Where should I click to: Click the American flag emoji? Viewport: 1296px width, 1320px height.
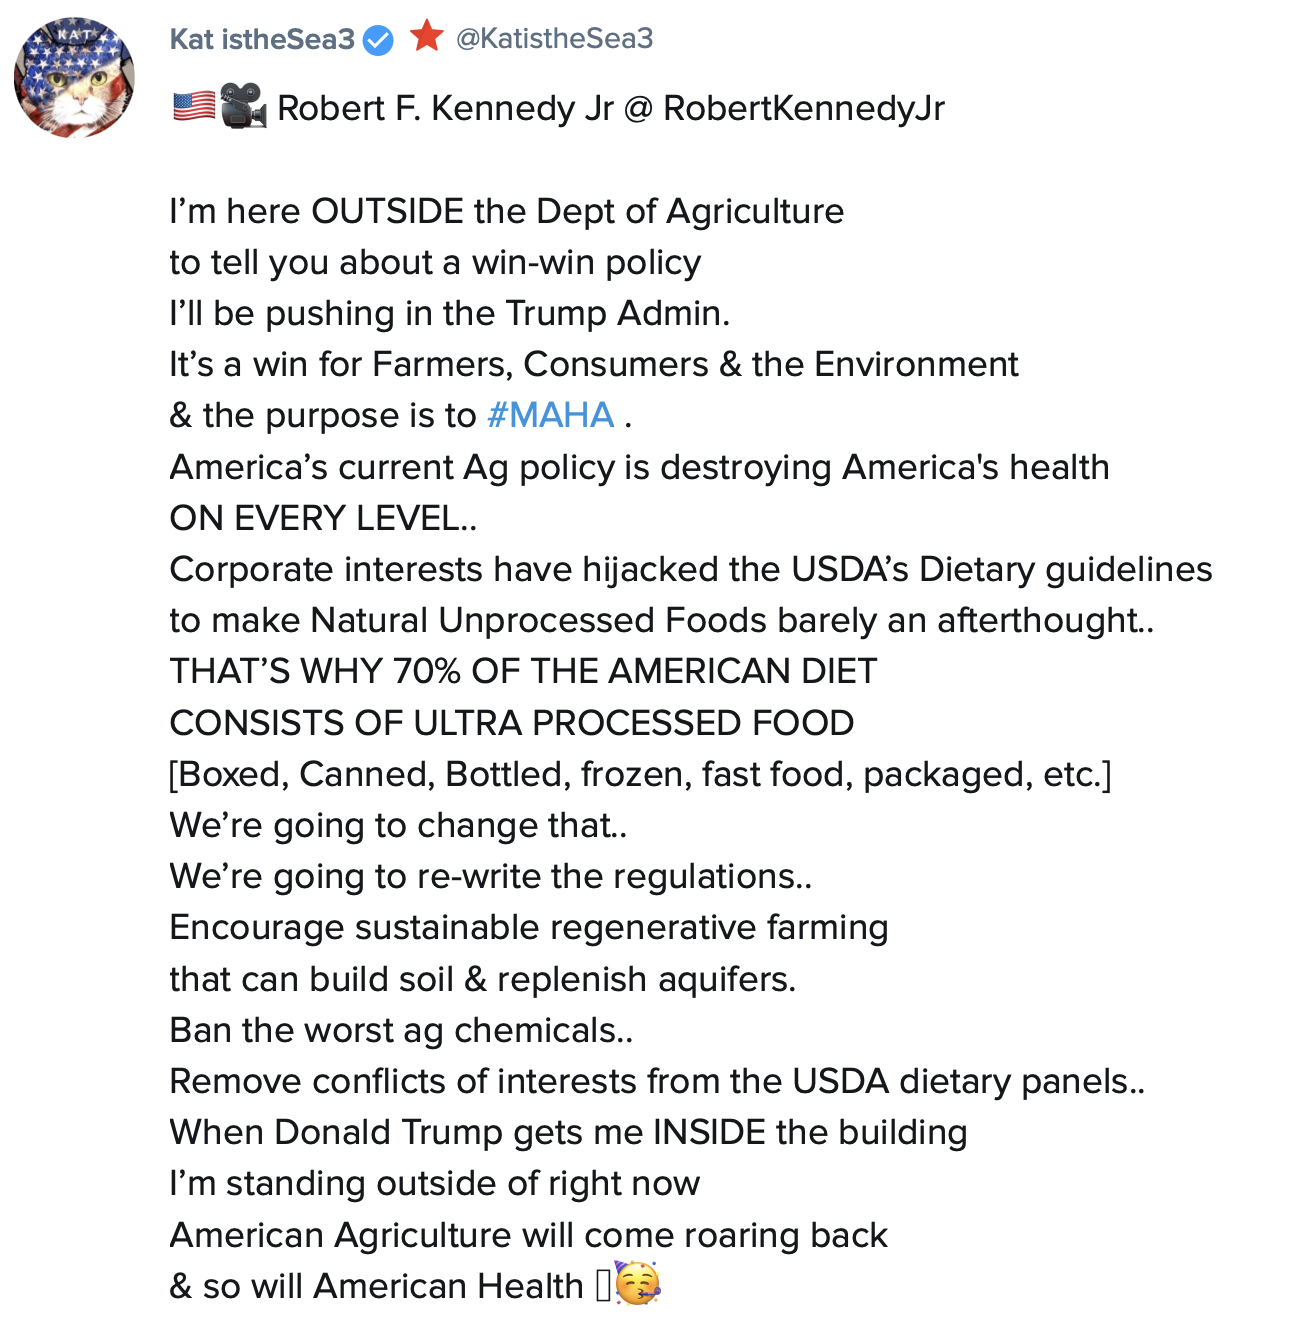pos(193,106)
